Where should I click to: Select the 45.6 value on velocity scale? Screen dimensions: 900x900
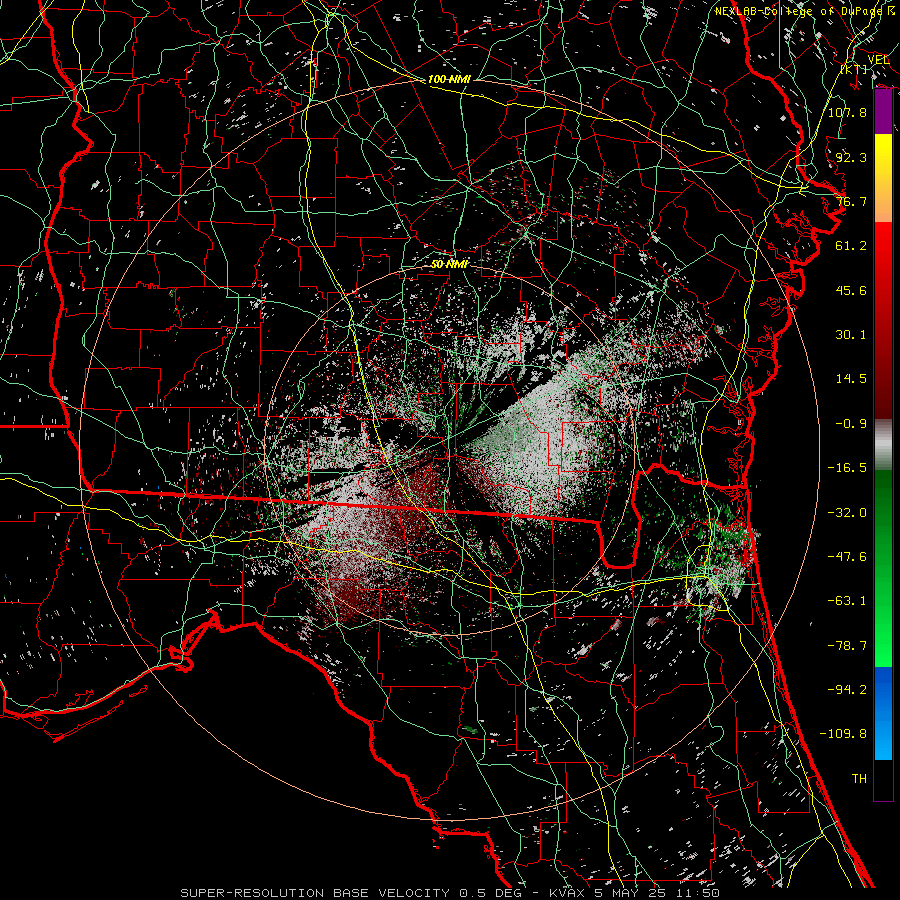click(851, 290)
